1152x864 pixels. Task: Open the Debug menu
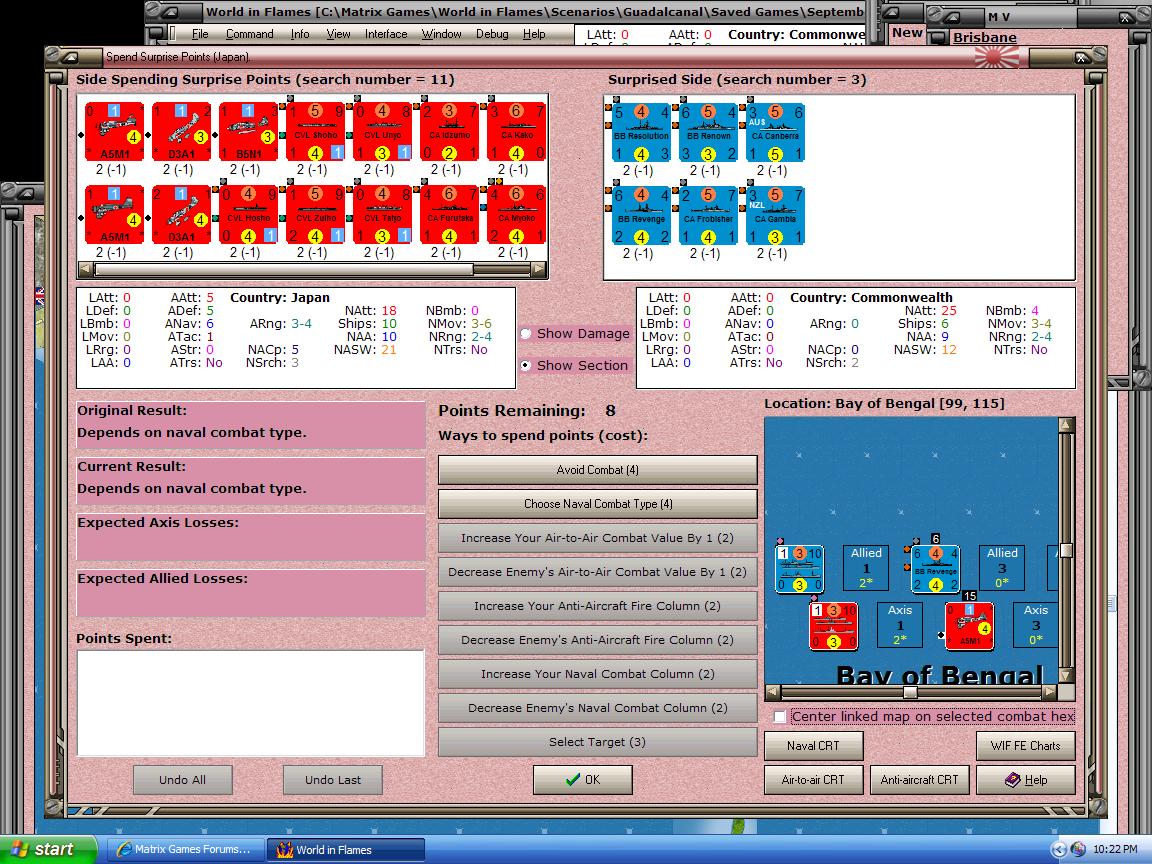(x=492, y=34)
